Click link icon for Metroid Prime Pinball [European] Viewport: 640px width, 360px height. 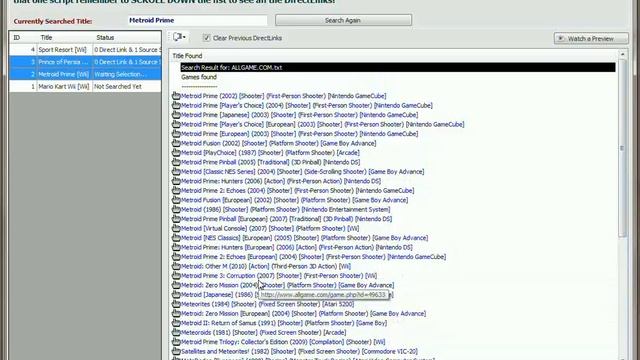[176, 219]
